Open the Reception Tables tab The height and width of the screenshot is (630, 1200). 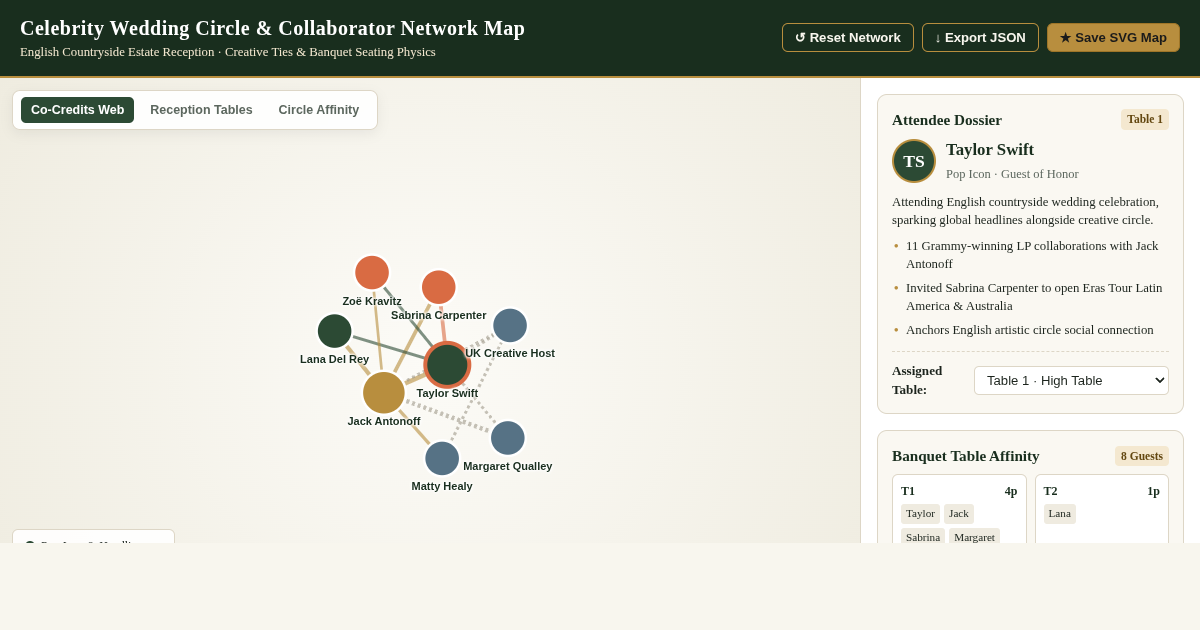(201, 110)
